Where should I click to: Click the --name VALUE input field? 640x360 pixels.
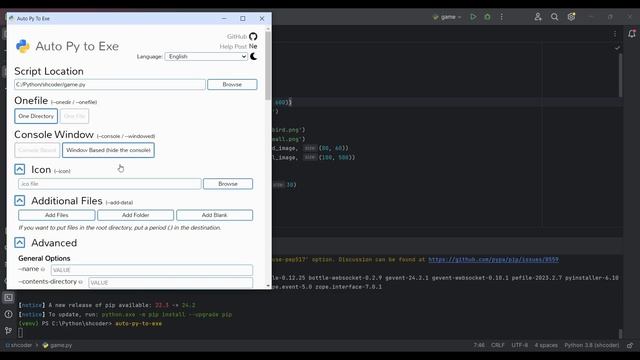coord(151,270)
